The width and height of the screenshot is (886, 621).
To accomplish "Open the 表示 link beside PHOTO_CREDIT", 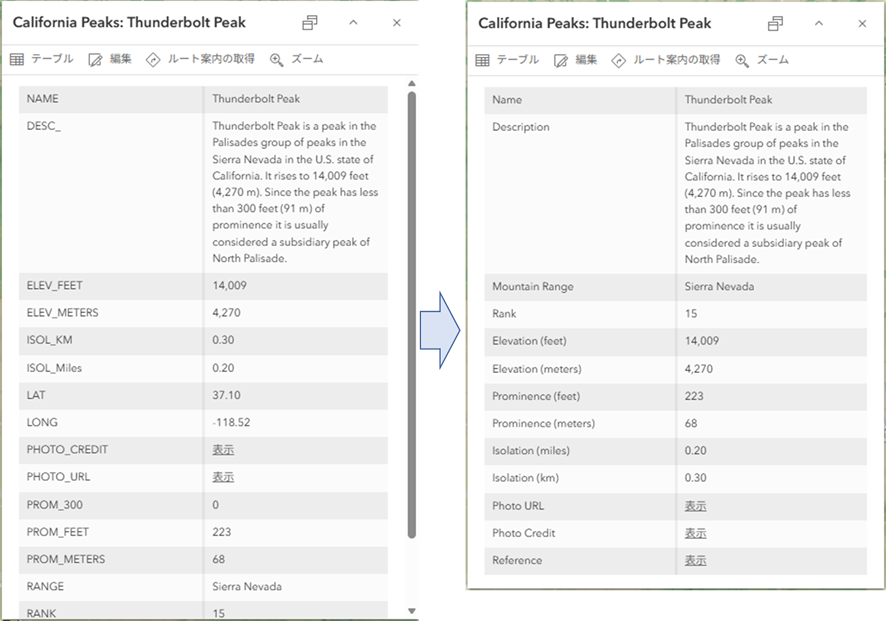I will [223, 450].
